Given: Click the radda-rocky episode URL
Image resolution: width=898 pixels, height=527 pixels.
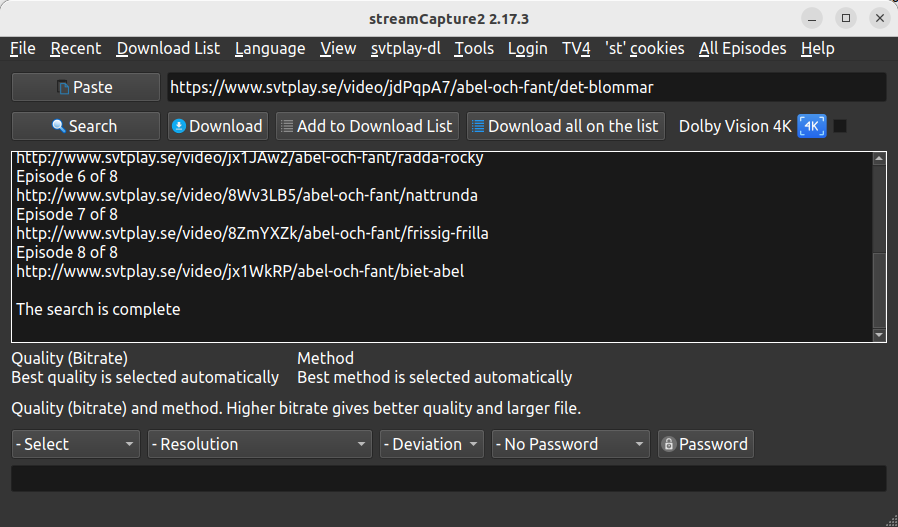Looking at the screenshot, I should 250,158.
